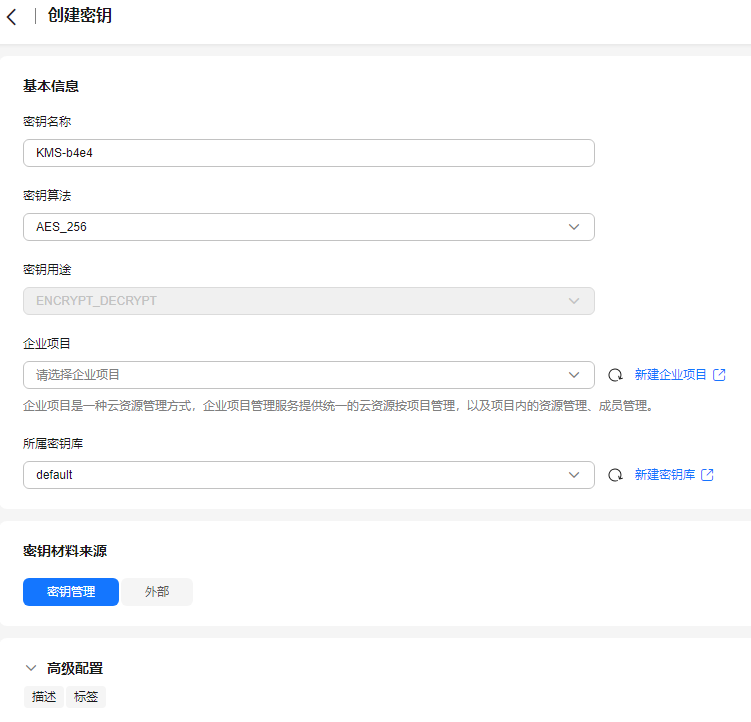Click the 密钥名称 label
Screen dimensions: 751x722
(47, 122)
